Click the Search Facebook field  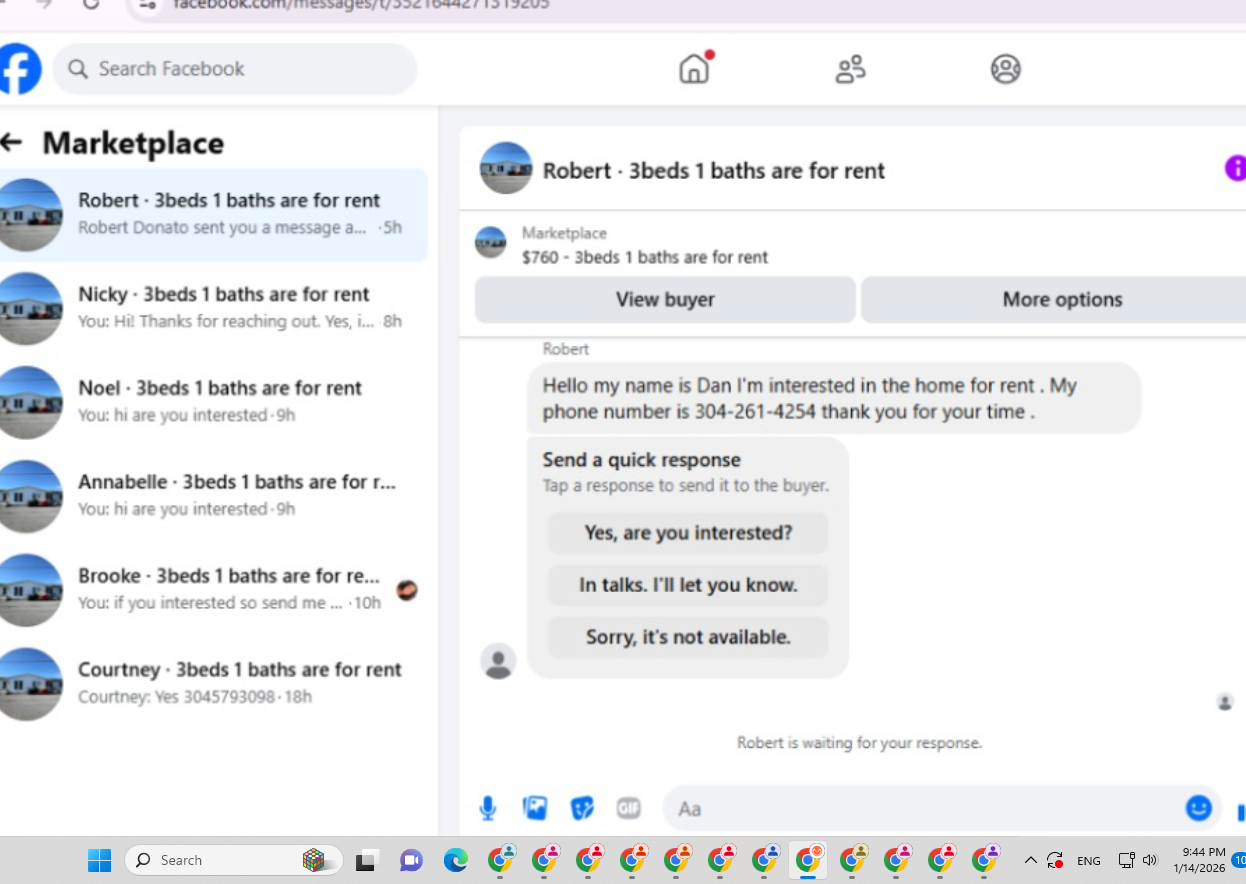click(x=235, y=69)
